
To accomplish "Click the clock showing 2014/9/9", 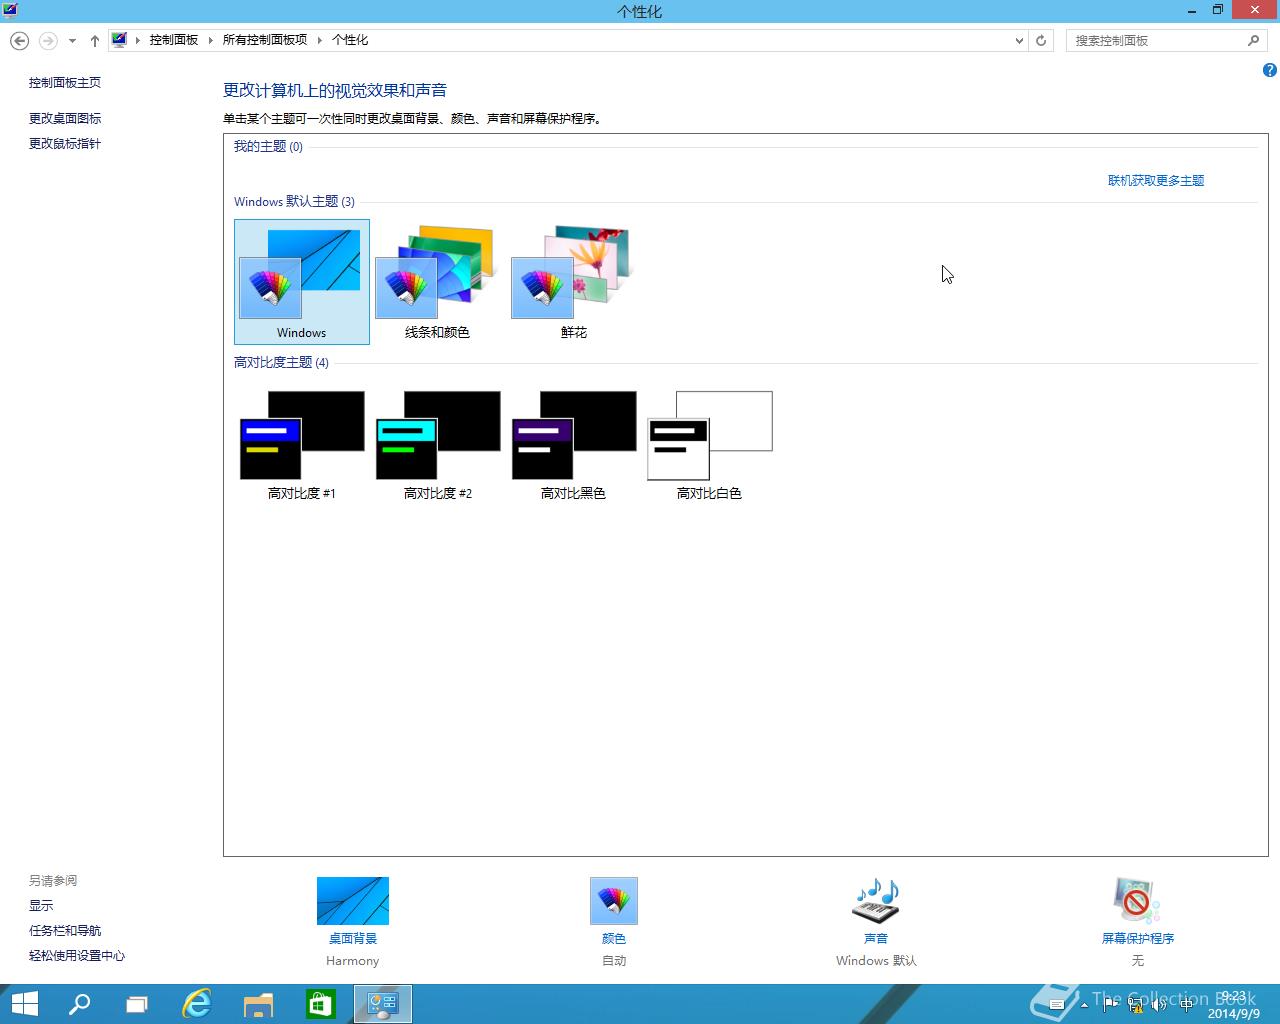I will click(1234, 1005).
